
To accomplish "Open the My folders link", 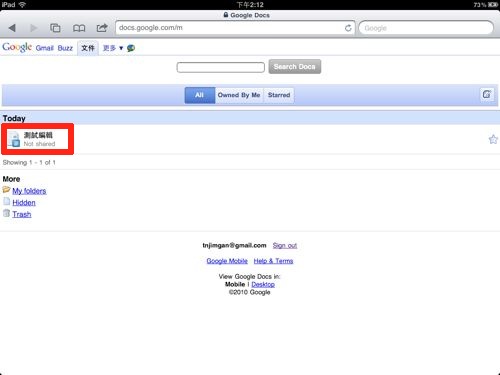I will 29,191.
